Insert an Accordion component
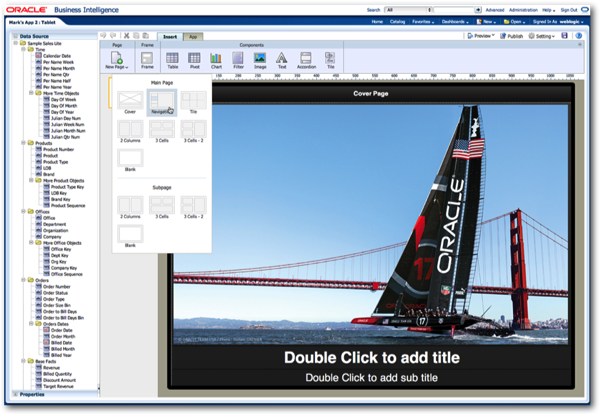The height and width of the screenshot is (415, 600). [306, 60]
